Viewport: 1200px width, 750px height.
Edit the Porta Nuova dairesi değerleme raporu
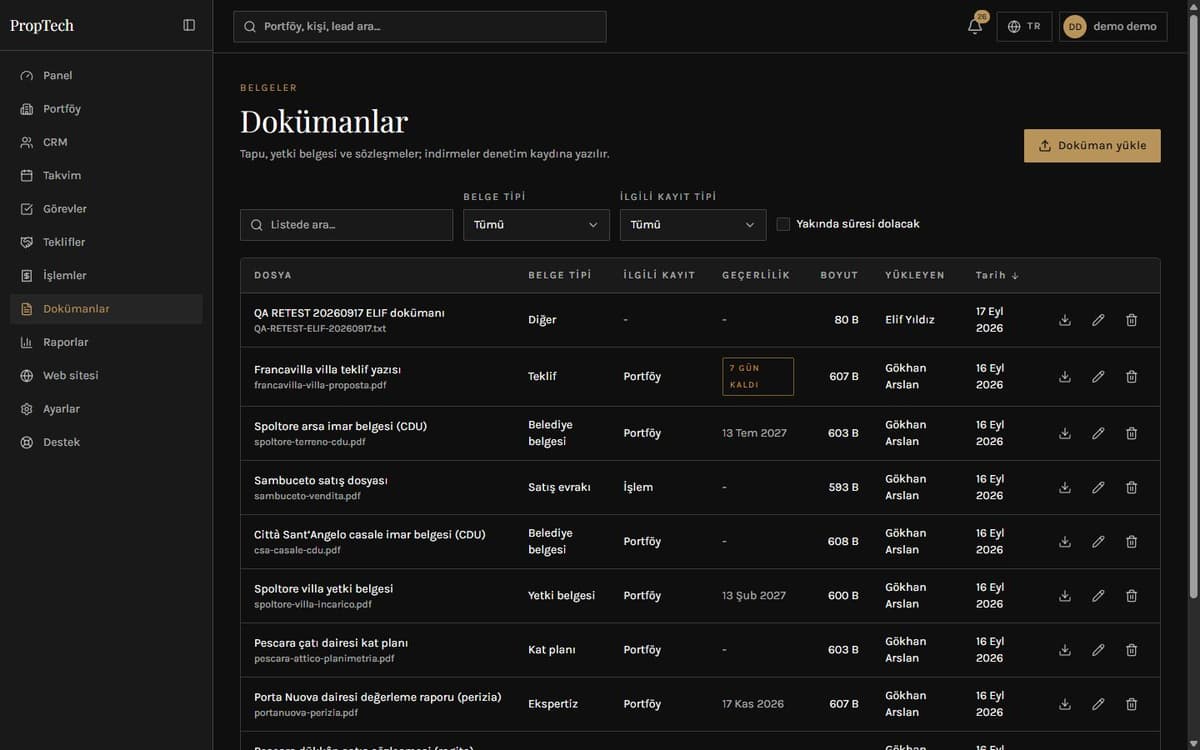click(1098, 704)
